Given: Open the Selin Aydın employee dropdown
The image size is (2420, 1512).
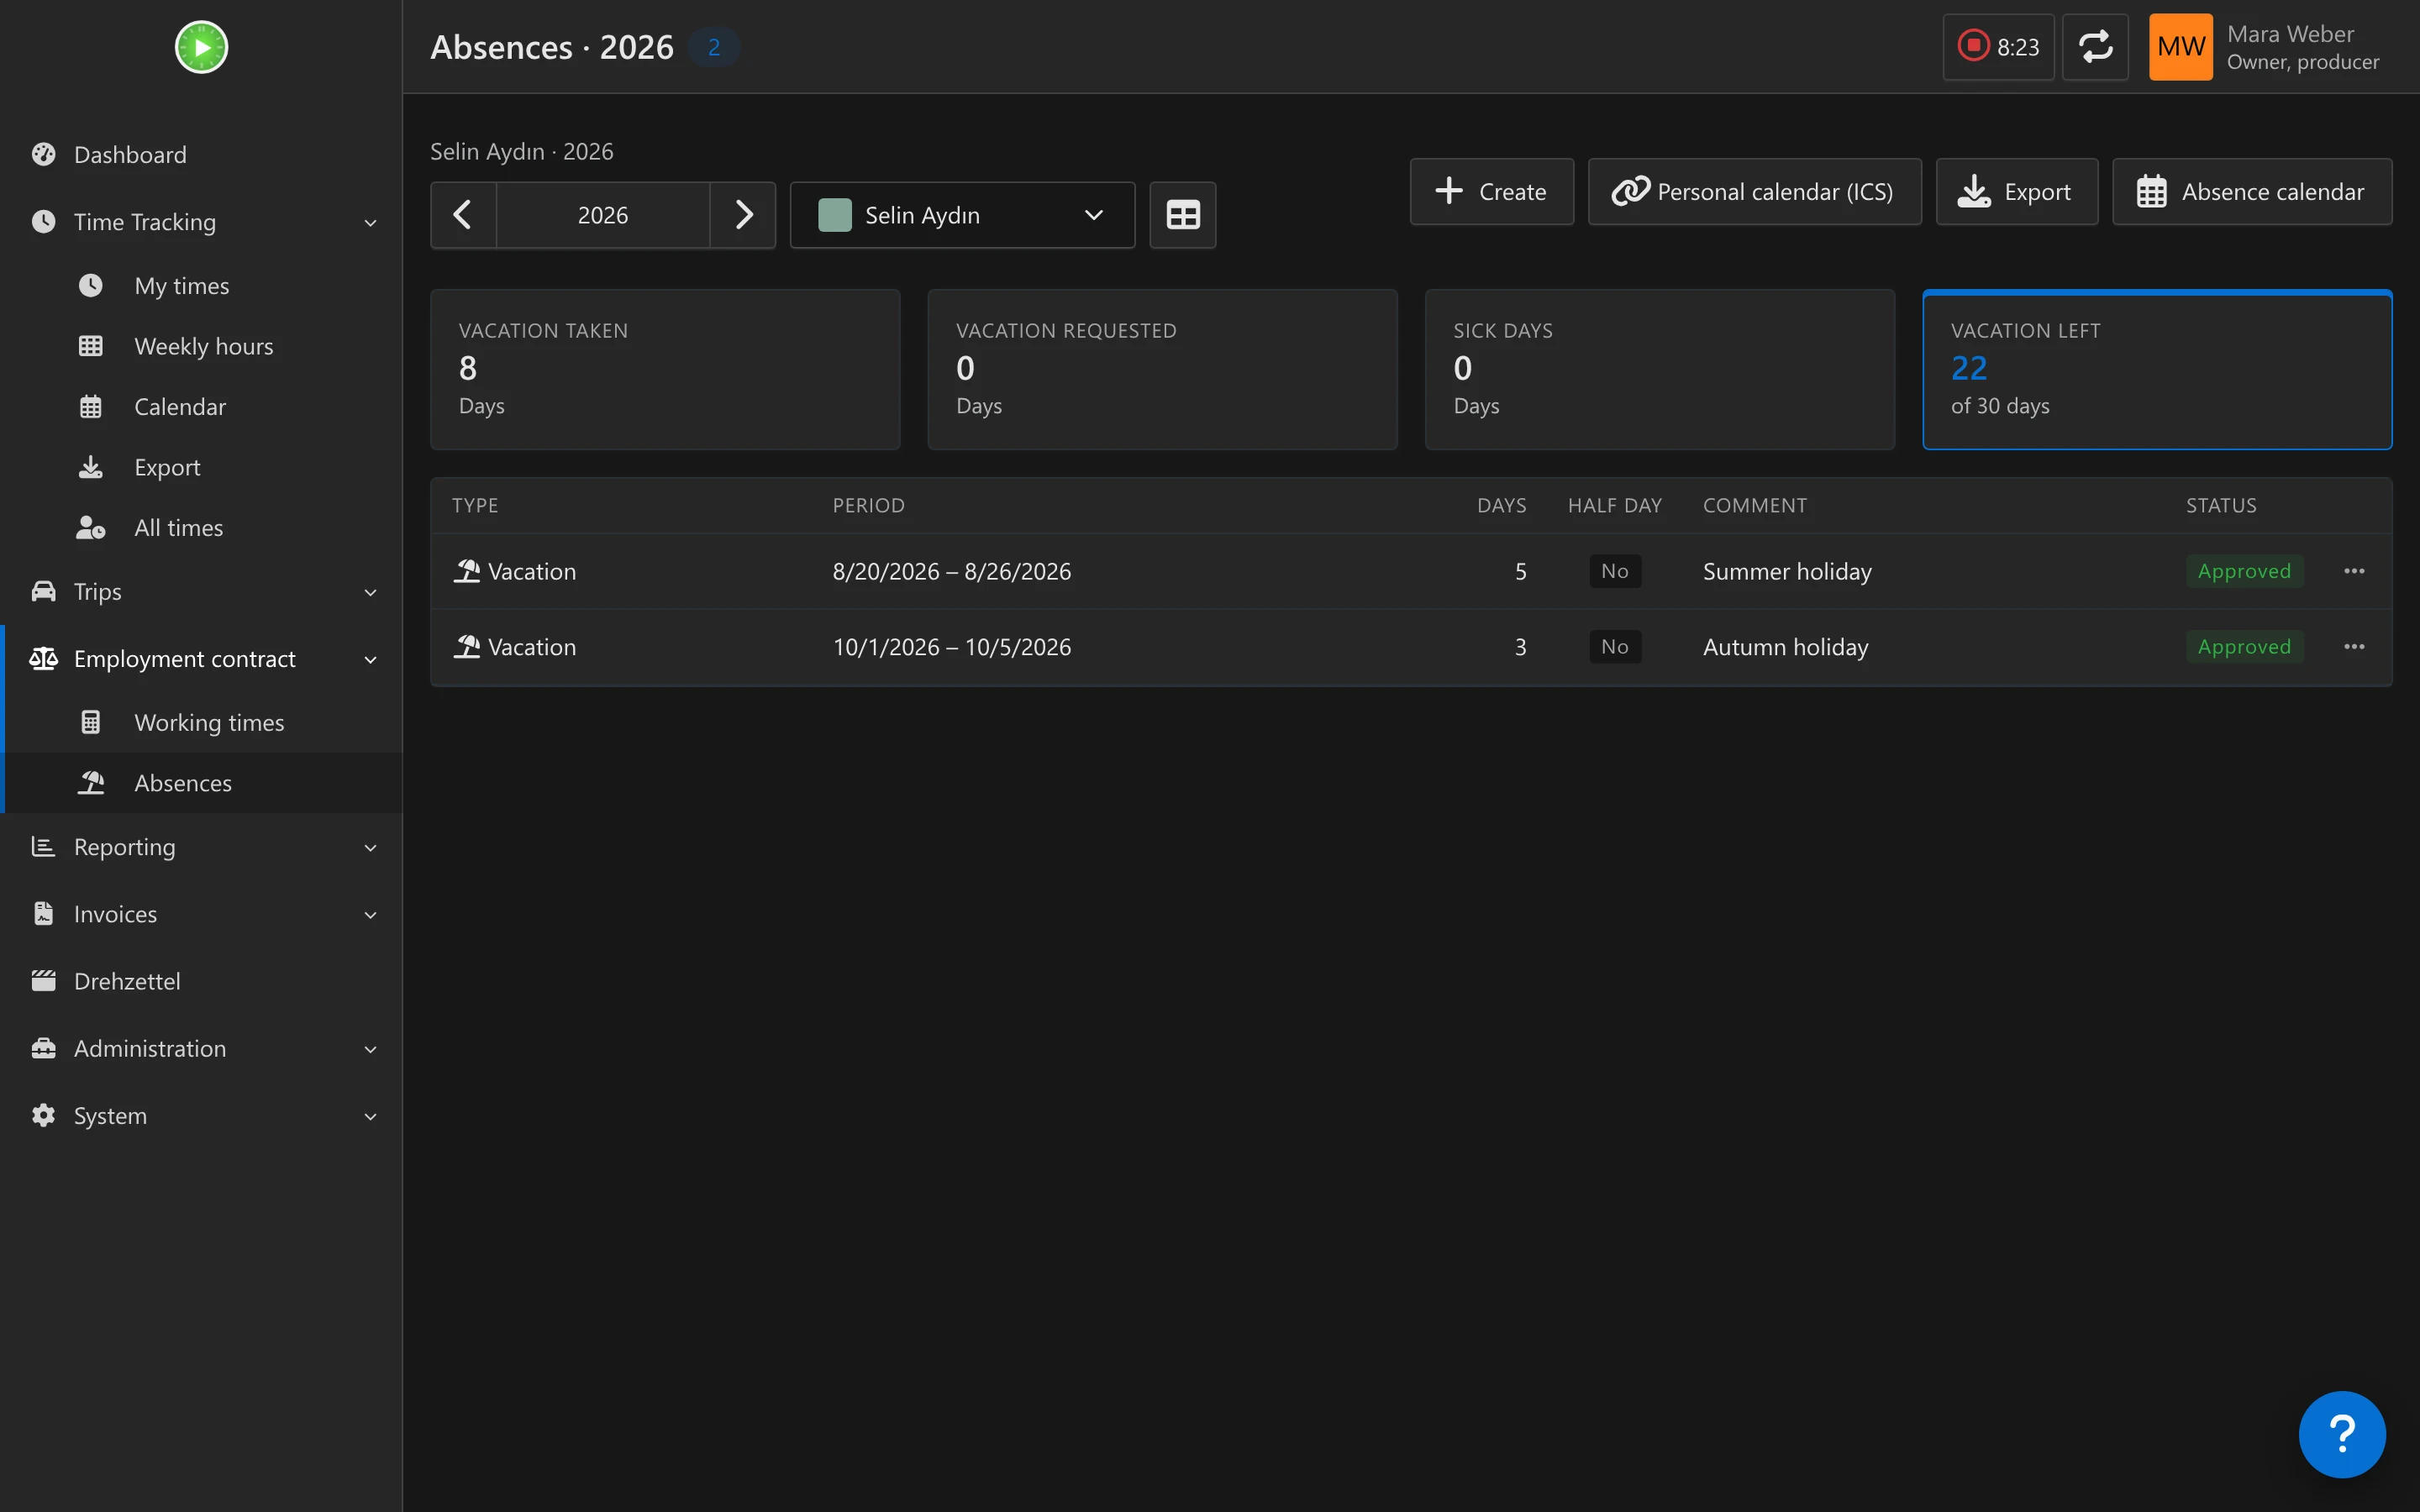Looking at the screenshot, I should (x=962, y=215).
